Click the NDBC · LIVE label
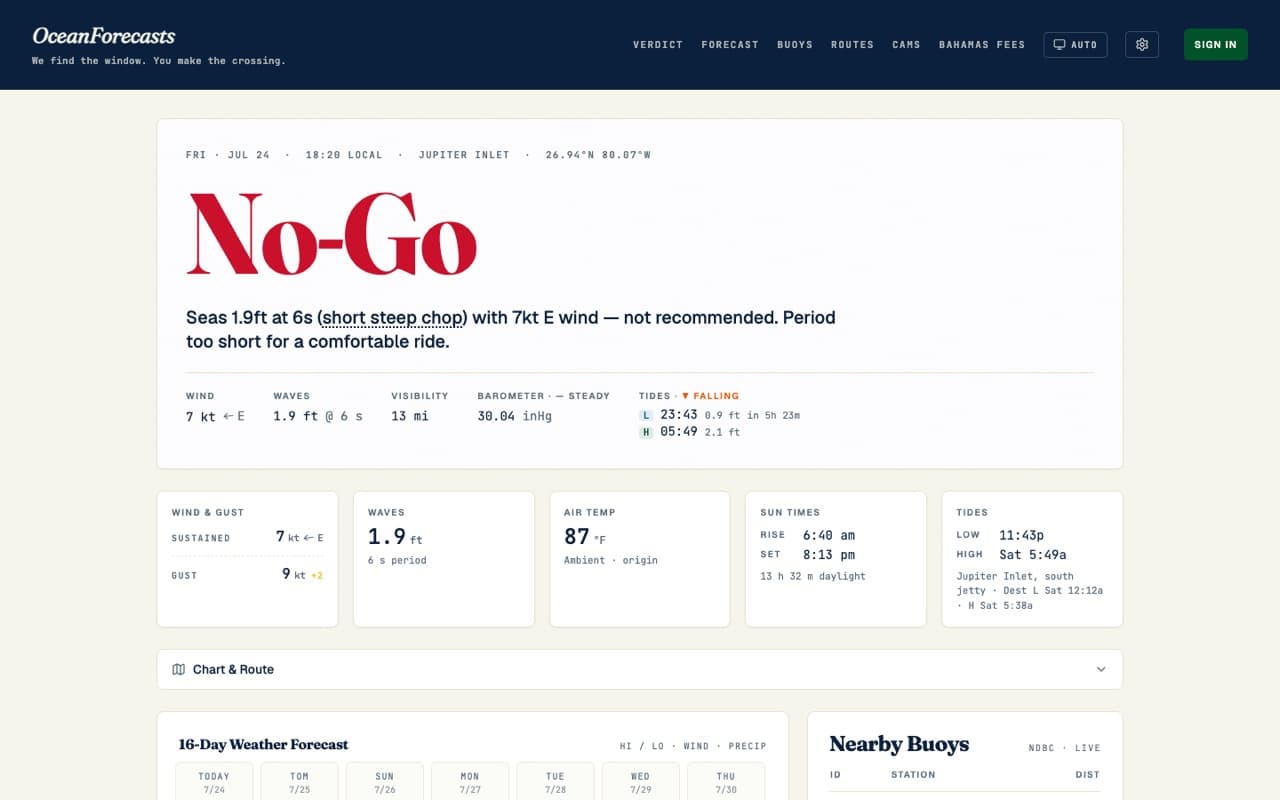1280x800 pixels. tap(1064, 748)
